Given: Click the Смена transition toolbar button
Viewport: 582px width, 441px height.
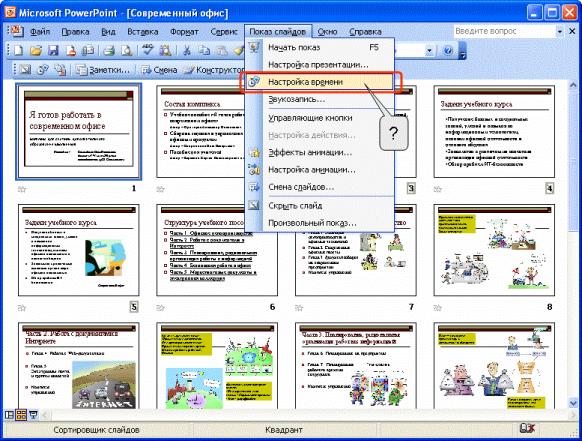Looking at the screenshot, I should click(x=159, y=69).
